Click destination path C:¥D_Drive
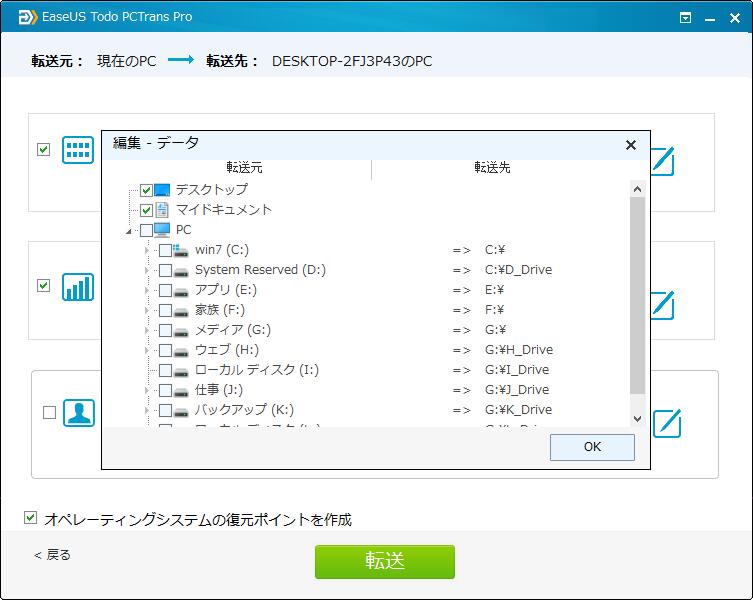The height and width of the screenshot is (600, 753). point(518,270)
